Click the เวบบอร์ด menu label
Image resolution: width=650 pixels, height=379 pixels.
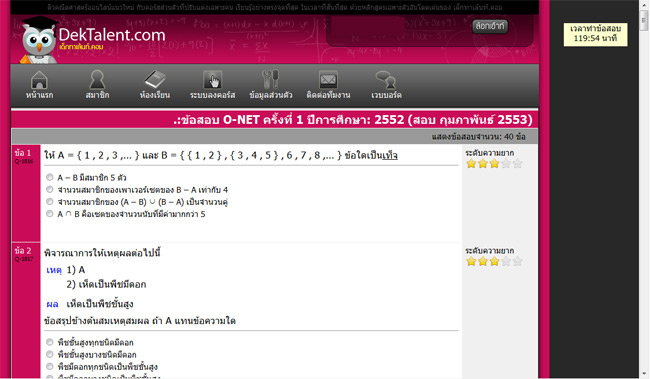(x=386, y=95)
